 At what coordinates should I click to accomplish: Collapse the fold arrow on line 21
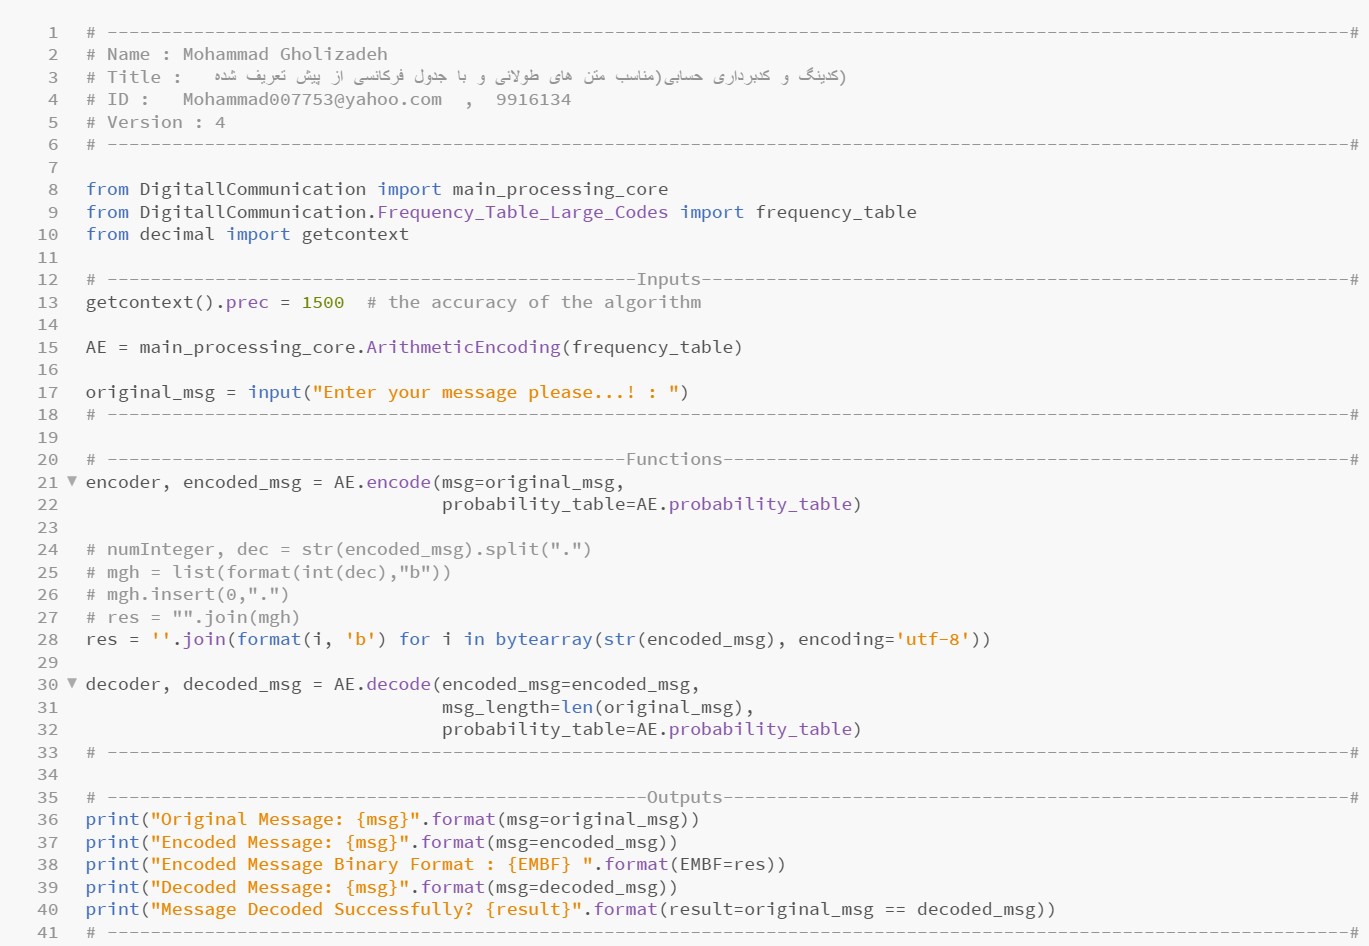[x=72, y=481]
